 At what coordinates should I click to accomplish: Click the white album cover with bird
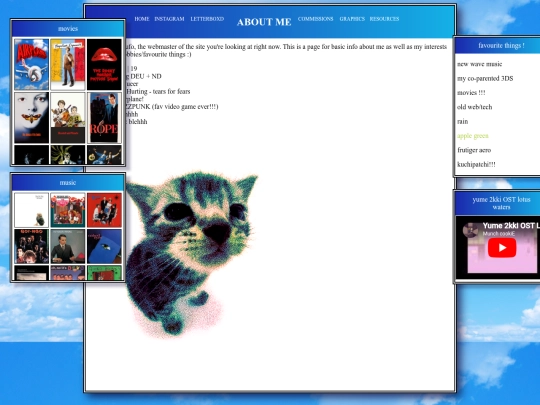pyautogui.click(x=31, y=210)
